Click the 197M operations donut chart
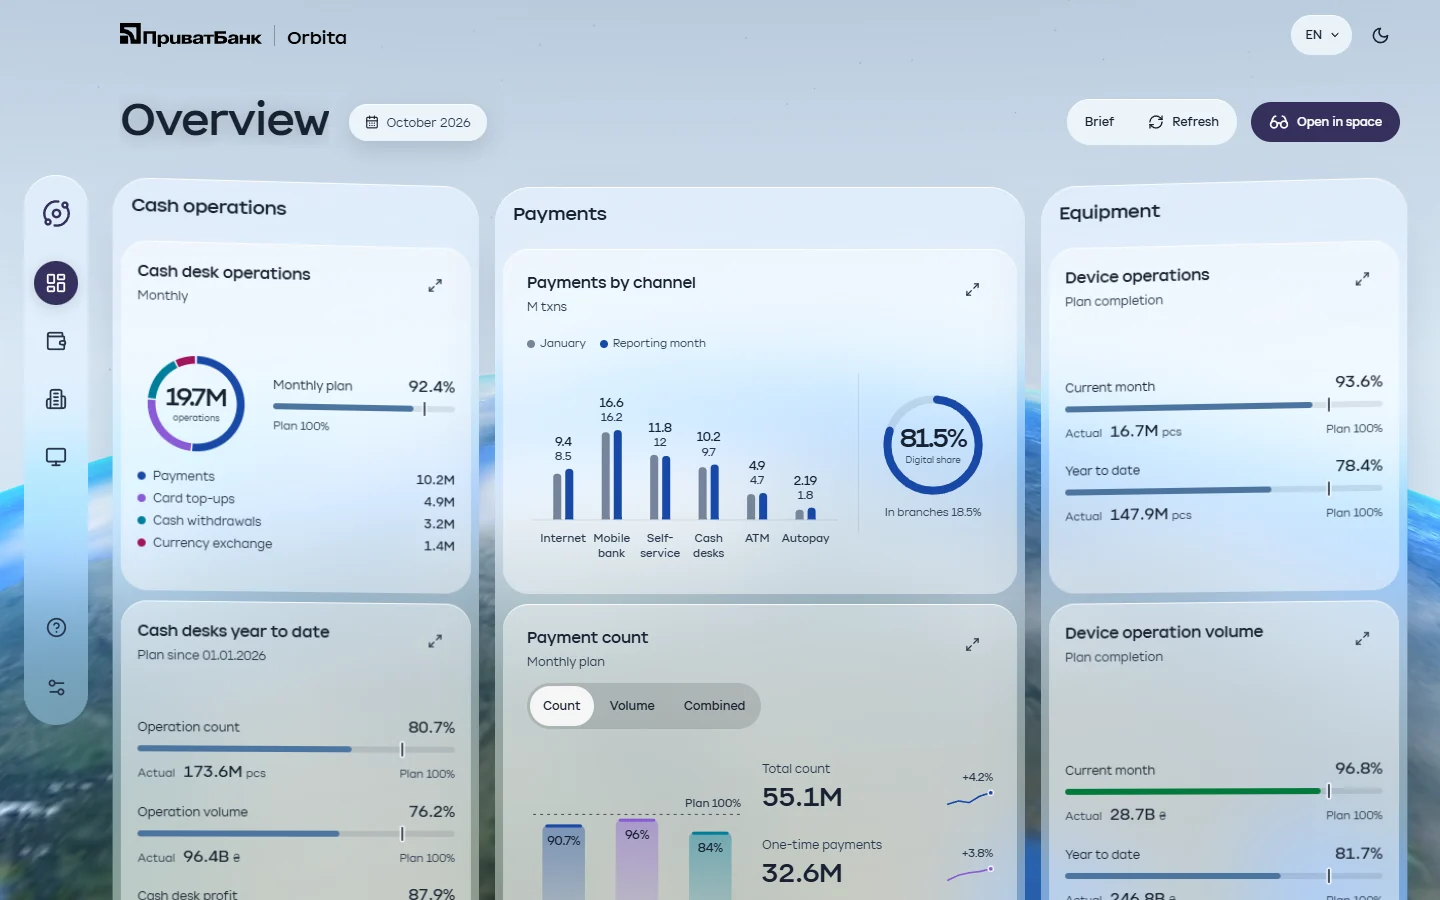The image size is (1440, 900). (196, 403)
